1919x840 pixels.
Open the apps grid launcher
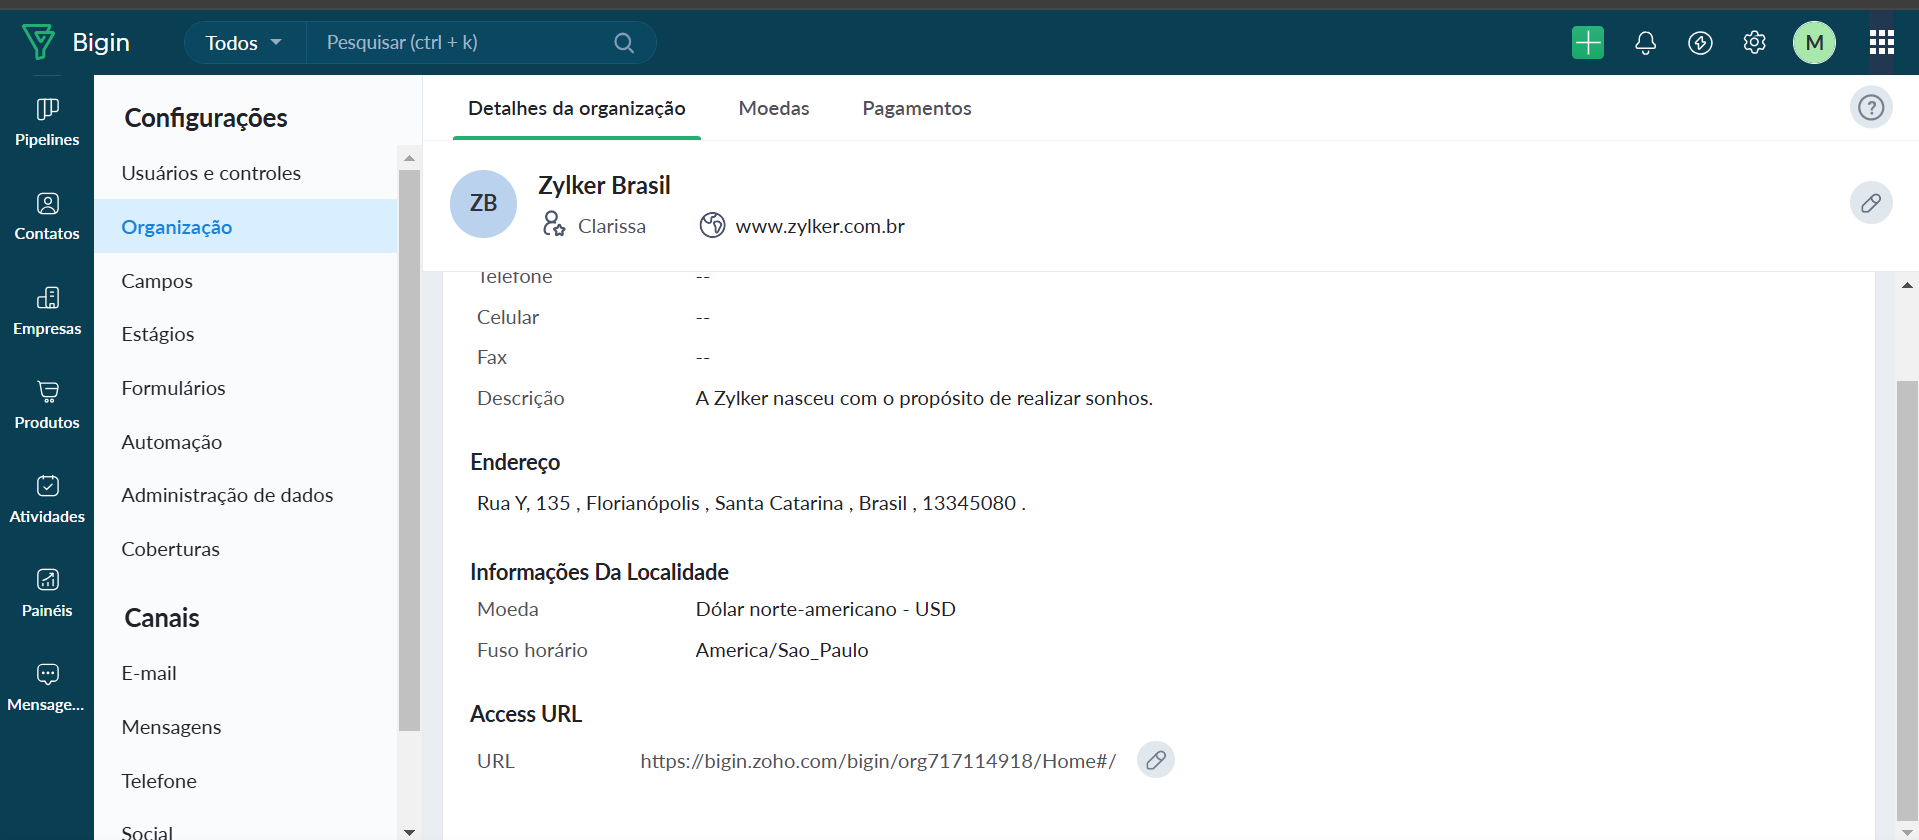[1881, 42]
